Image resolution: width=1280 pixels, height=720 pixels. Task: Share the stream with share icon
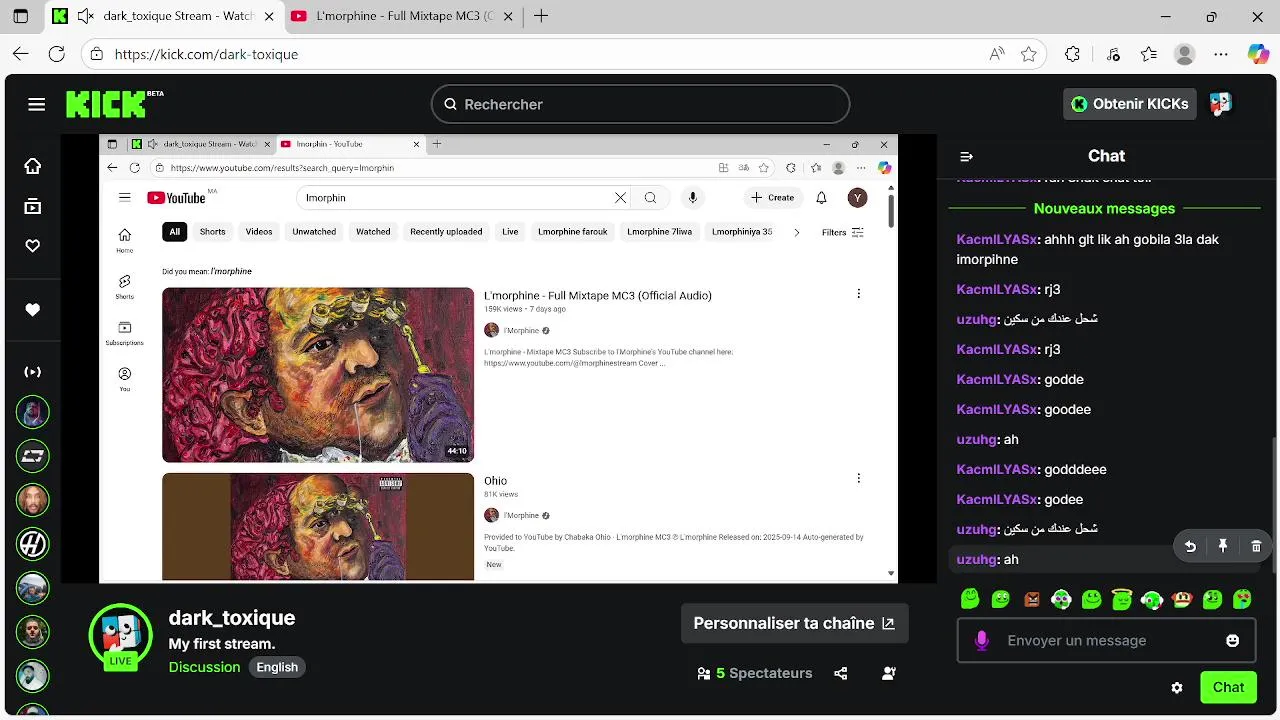click(841, 673)
